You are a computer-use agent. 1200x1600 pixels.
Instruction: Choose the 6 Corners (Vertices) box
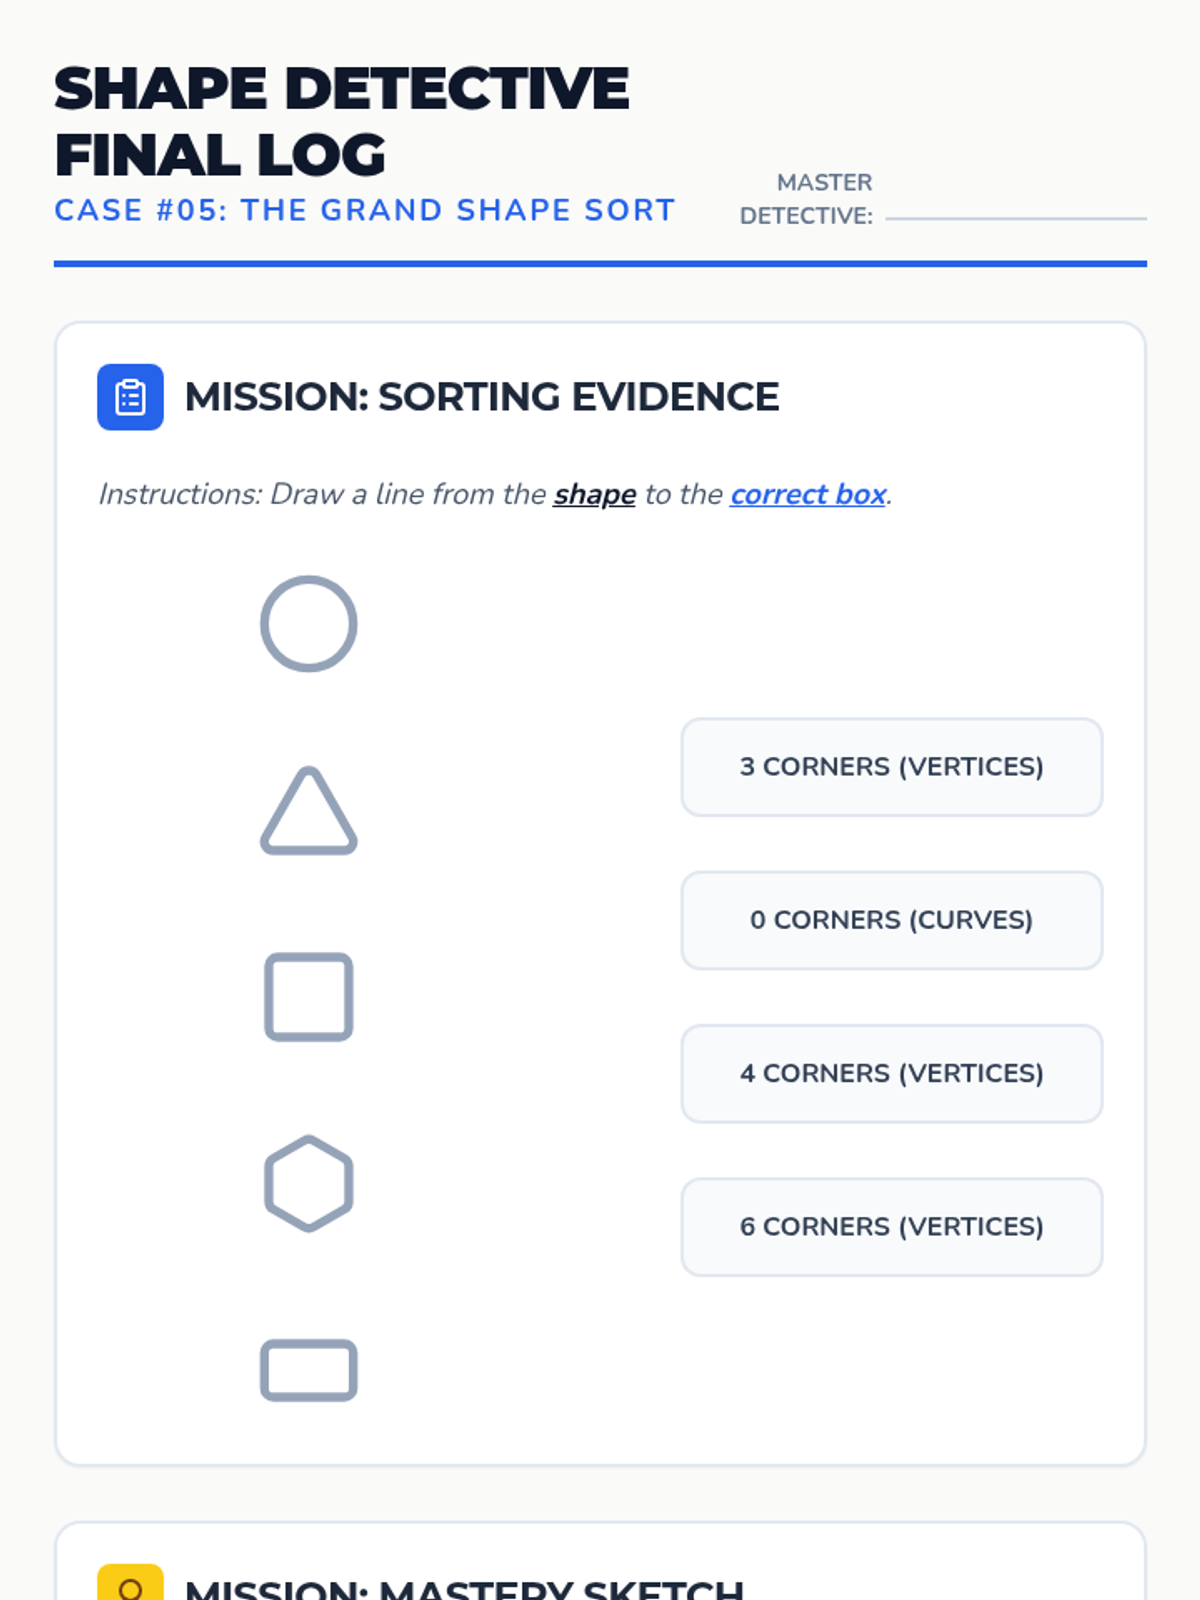pos(891,1227)
